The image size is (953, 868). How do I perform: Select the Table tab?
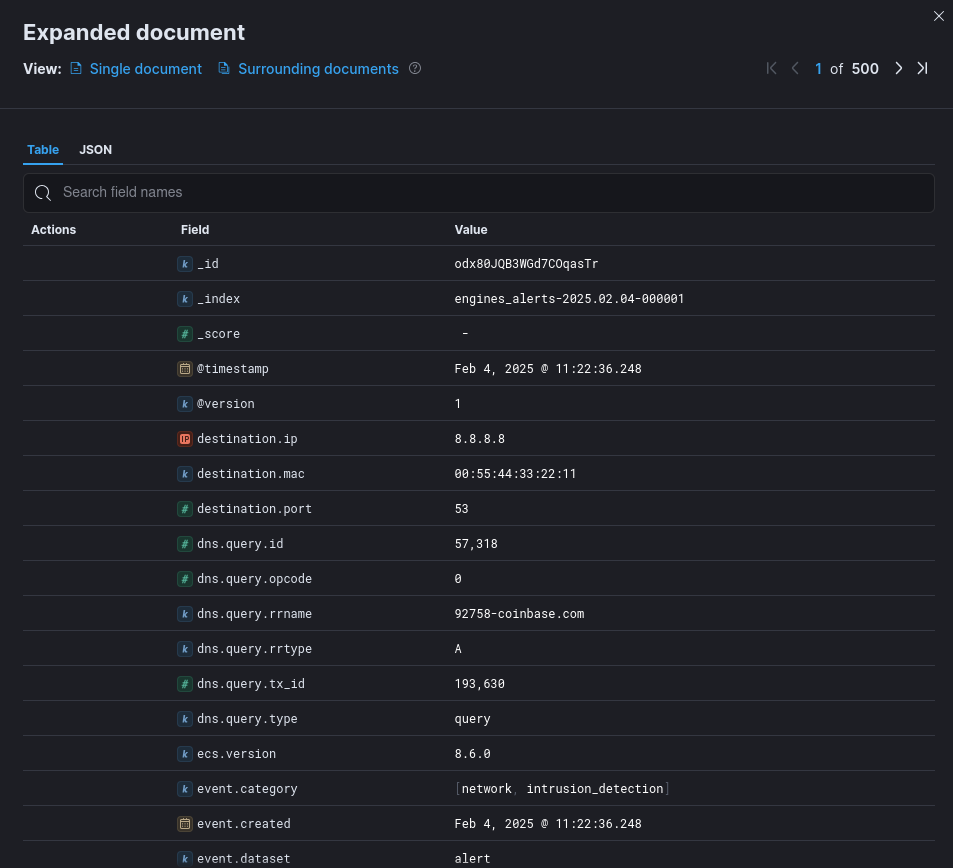pos(43,150)
